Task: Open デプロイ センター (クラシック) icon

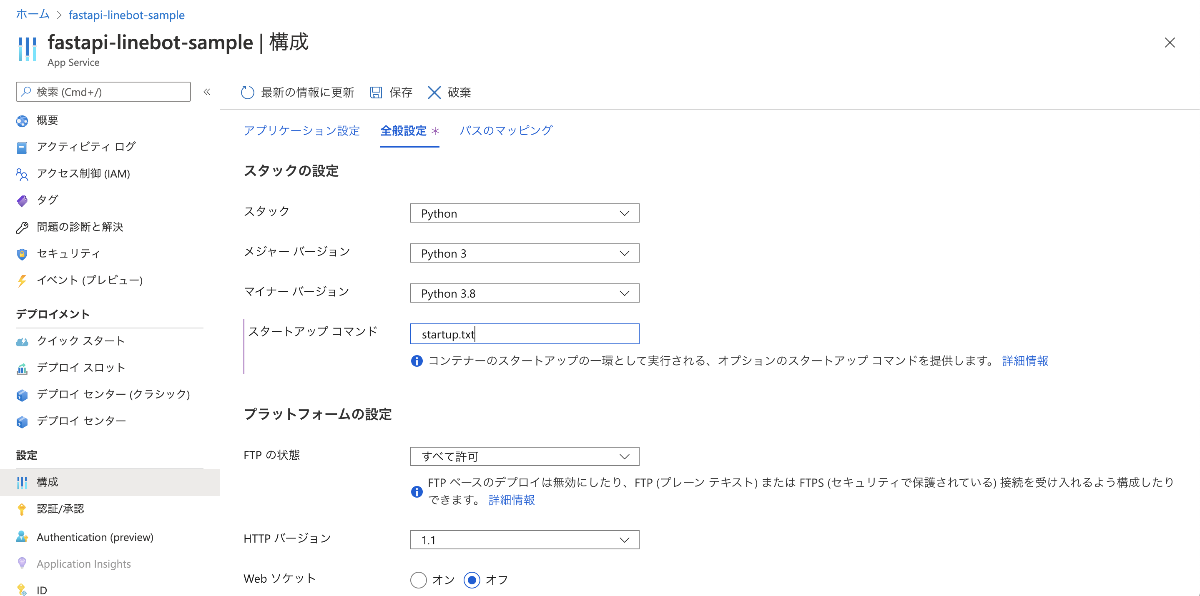Action: point(22,394)
